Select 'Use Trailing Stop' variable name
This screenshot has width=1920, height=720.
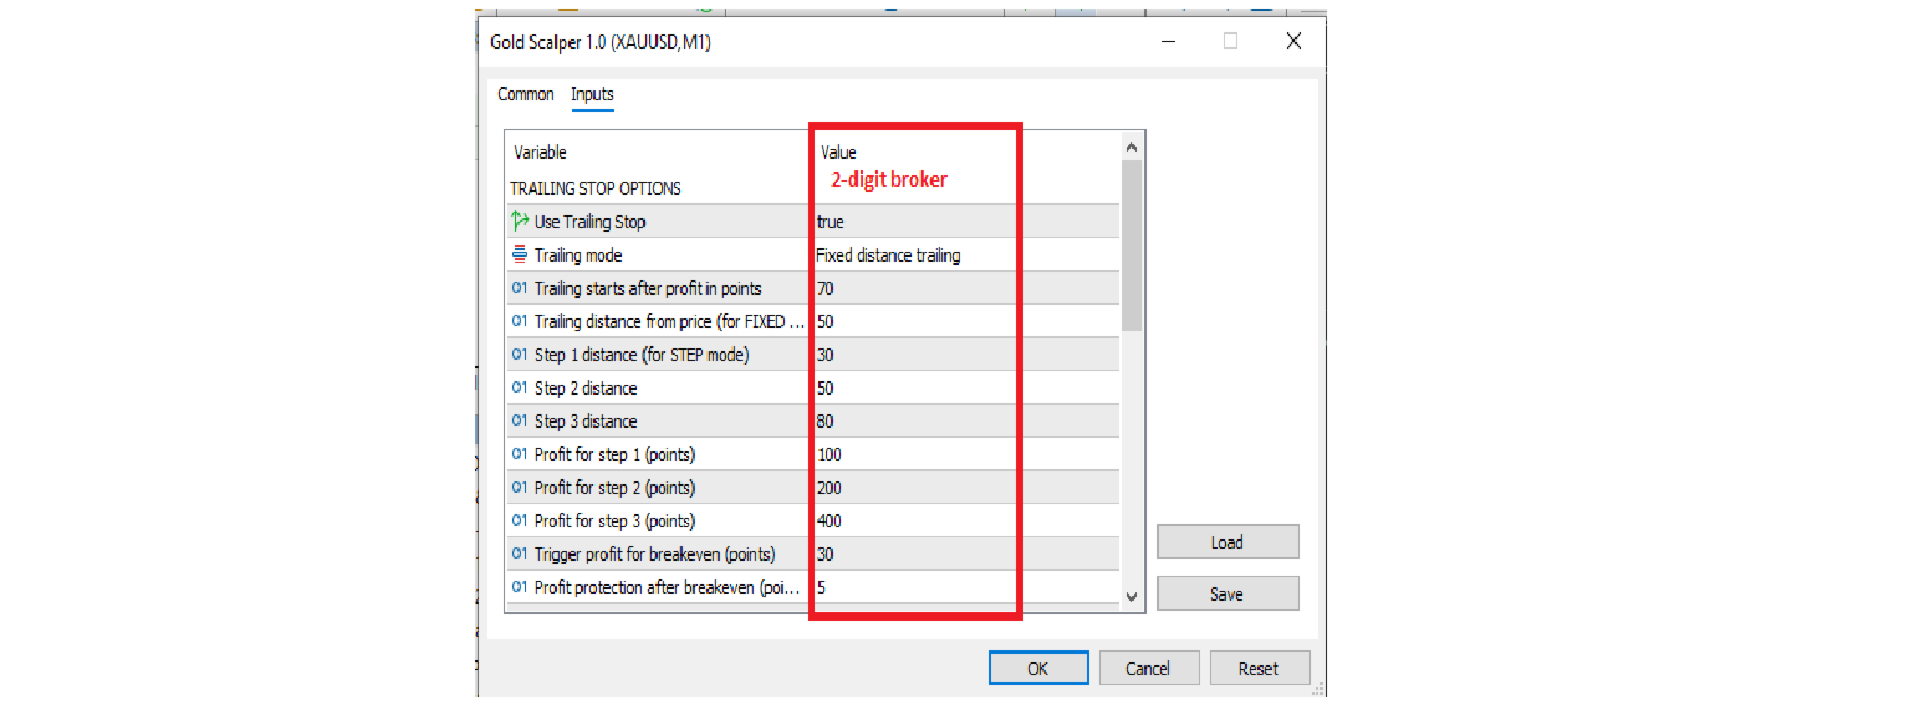coord(590,221)
